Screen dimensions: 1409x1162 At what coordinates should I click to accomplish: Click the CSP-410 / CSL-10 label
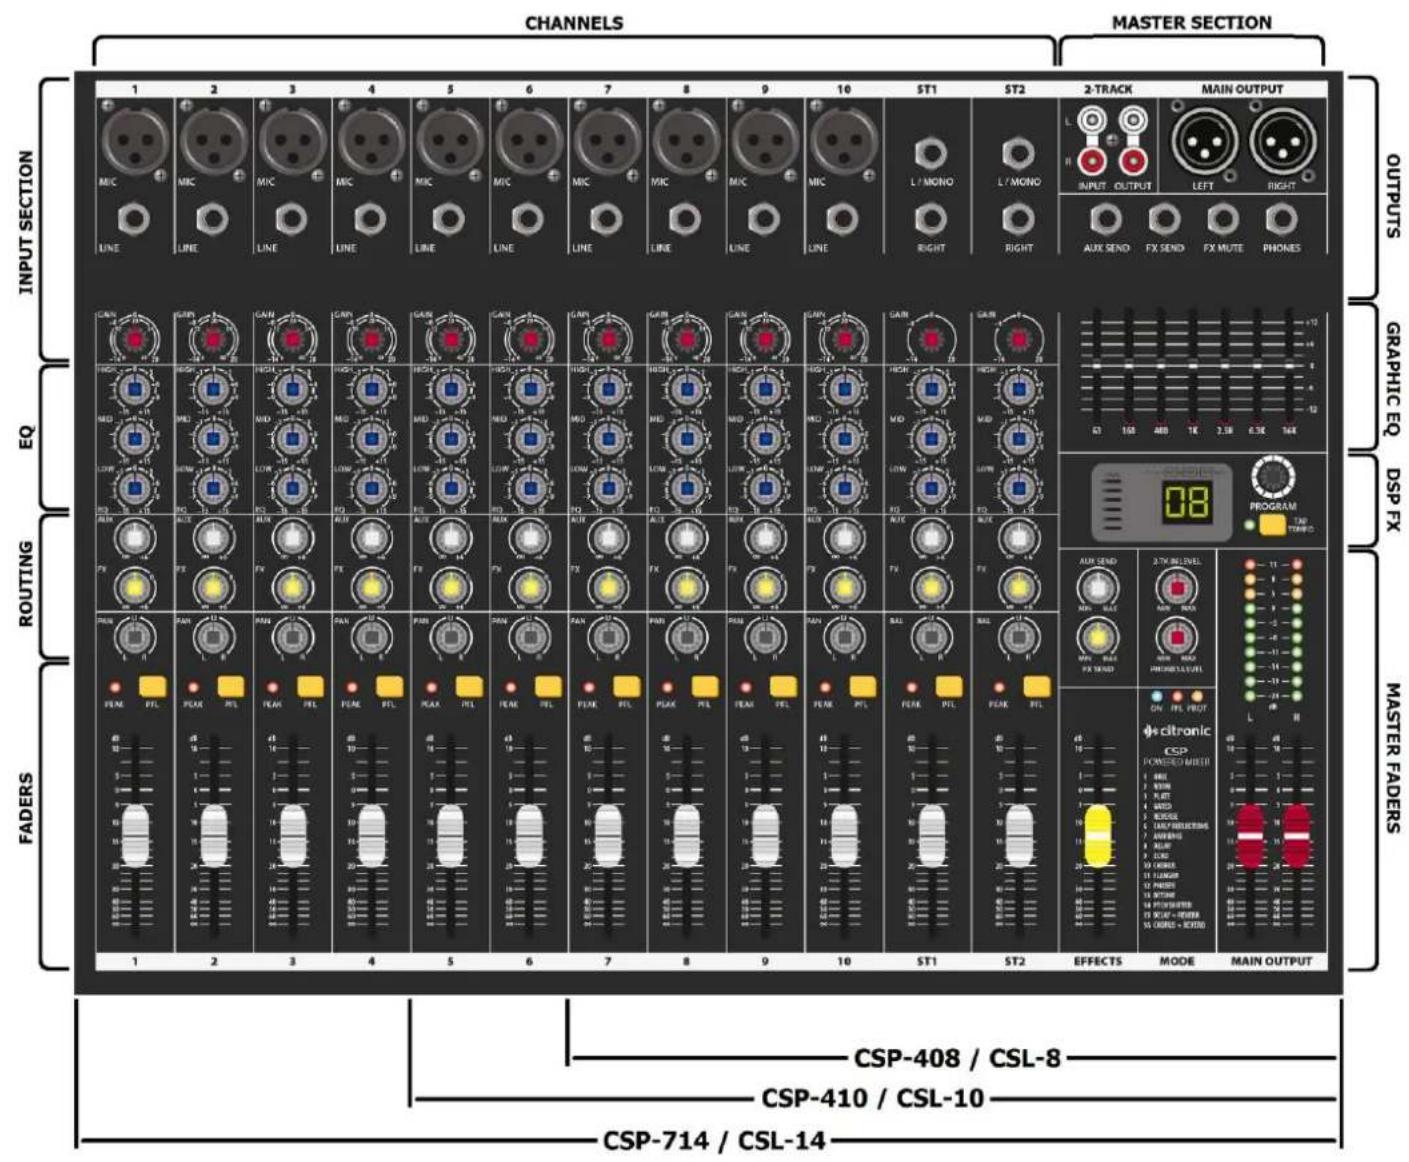tap(872, 1097)
